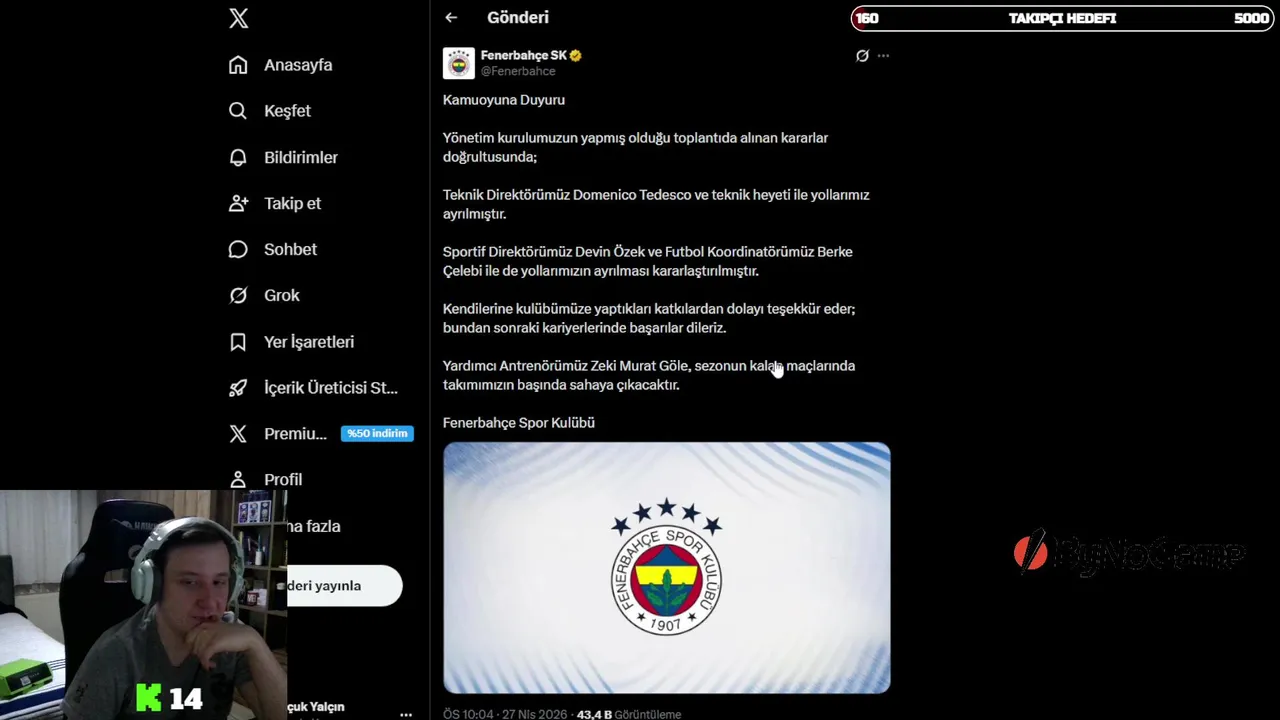Click the Takipçi Hedefi progress bar
This screenshot has height=720, width=1280.
pyautogui.click(x=1062, y=18)
